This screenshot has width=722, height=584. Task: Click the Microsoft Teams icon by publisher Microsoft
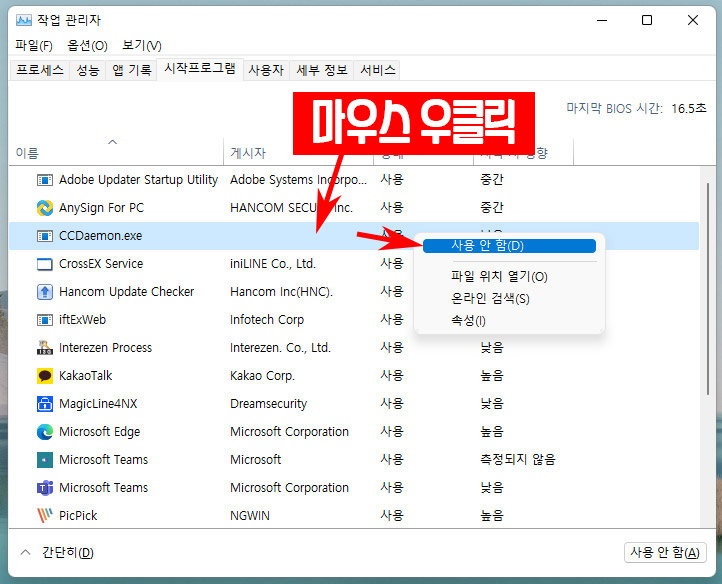point(45,460)
